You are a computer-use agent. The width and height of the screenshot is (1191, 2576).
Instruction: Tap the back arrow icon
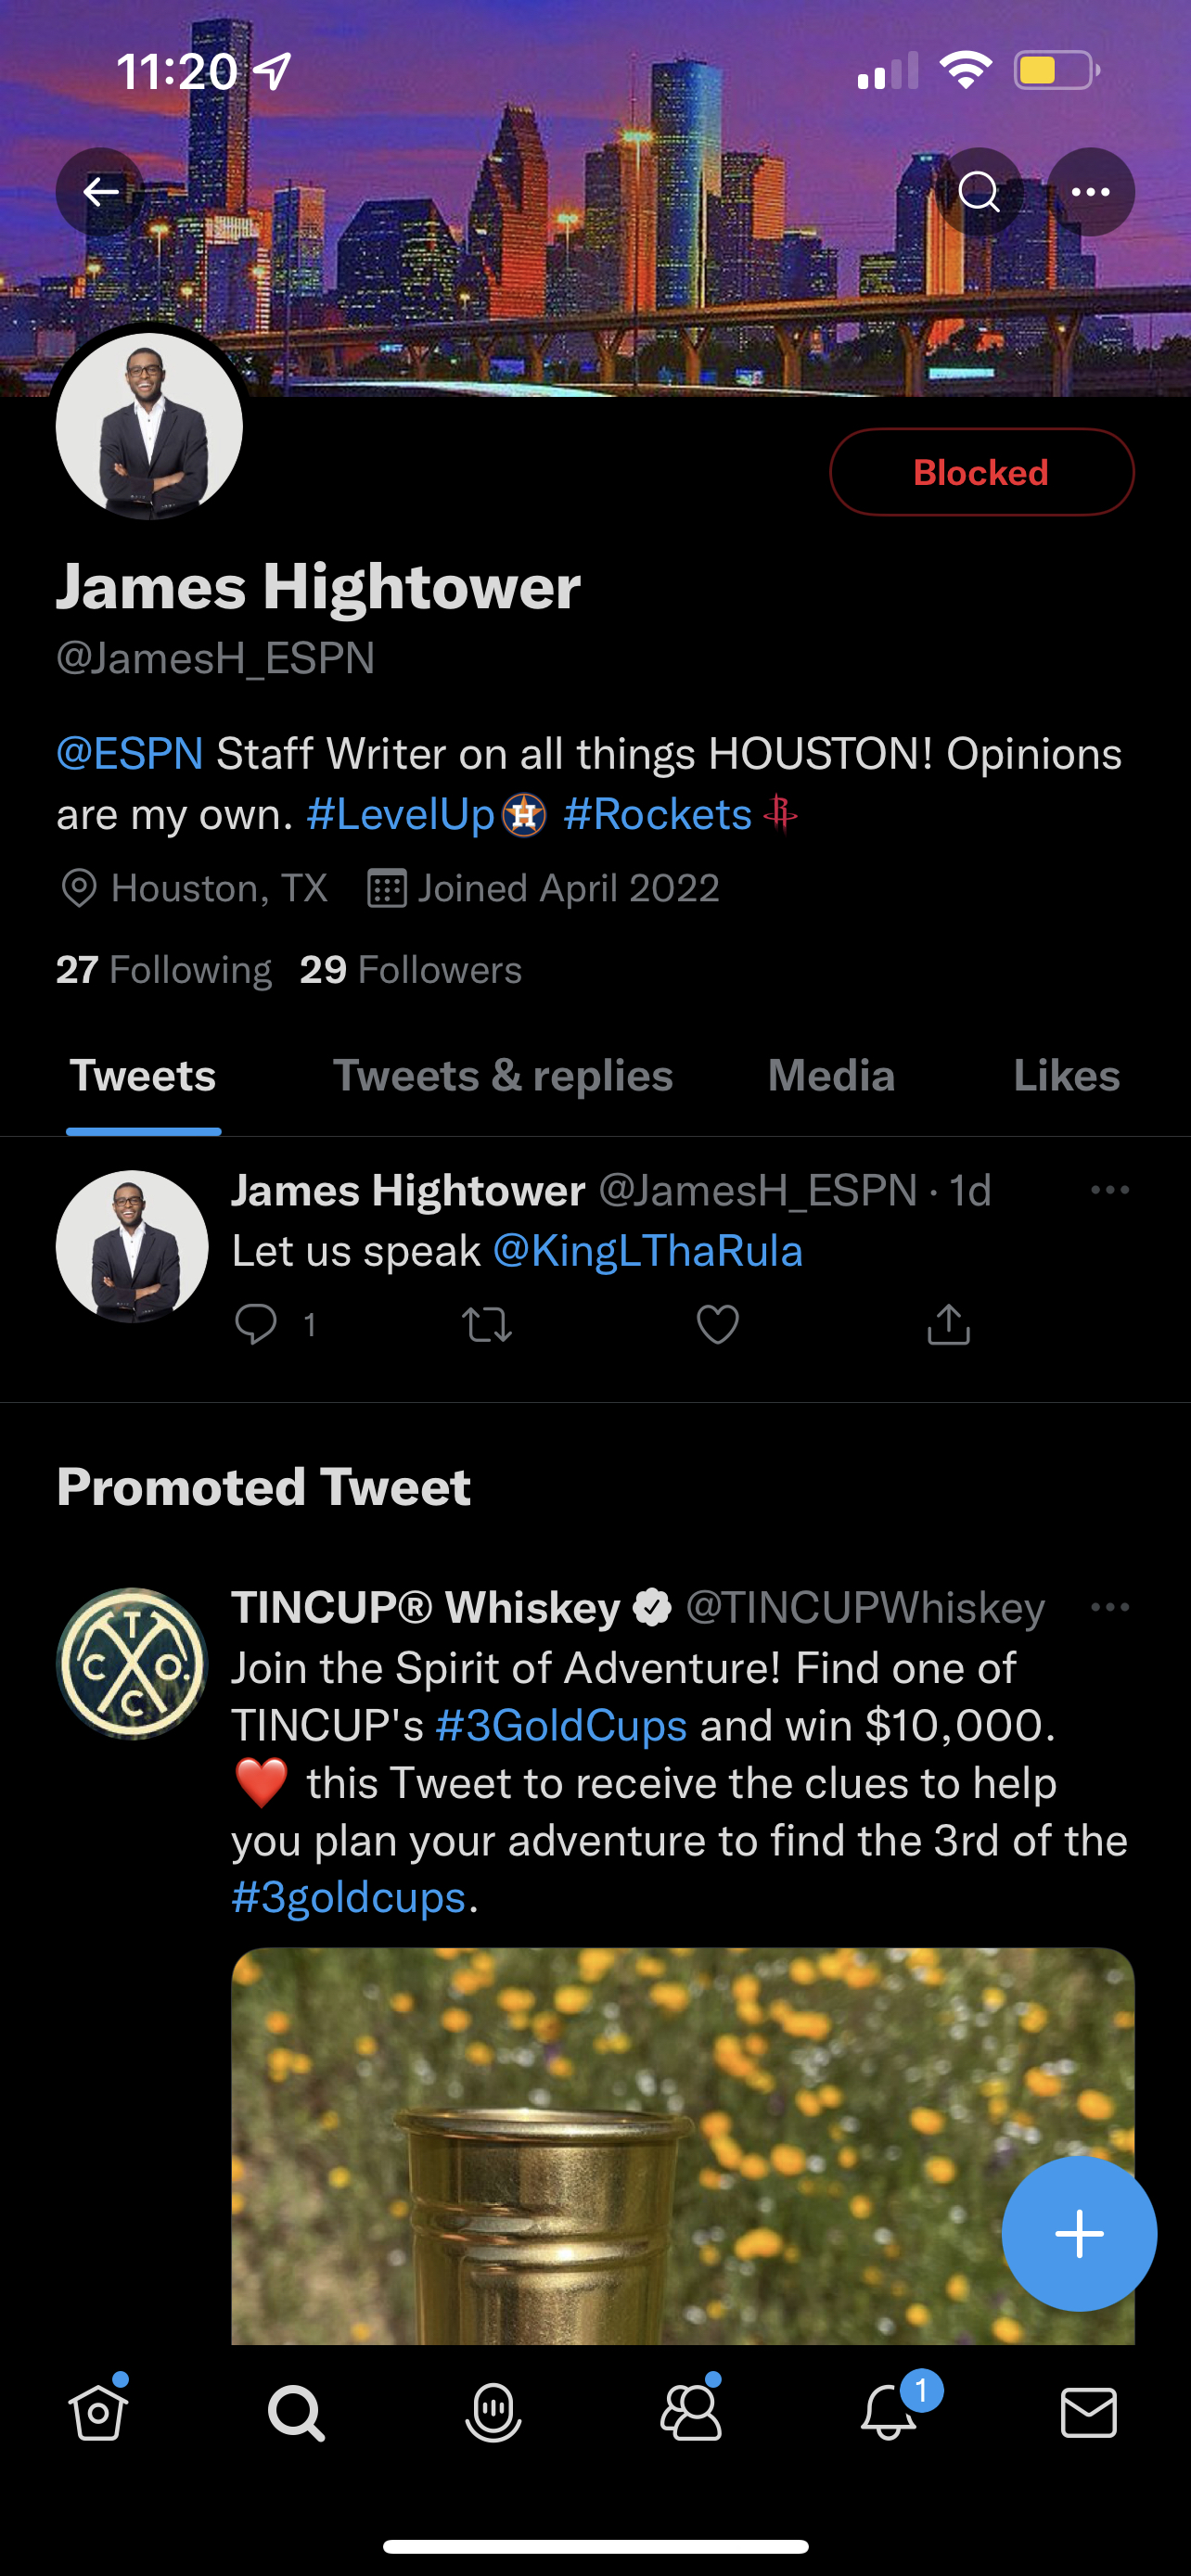coord(100,191)
